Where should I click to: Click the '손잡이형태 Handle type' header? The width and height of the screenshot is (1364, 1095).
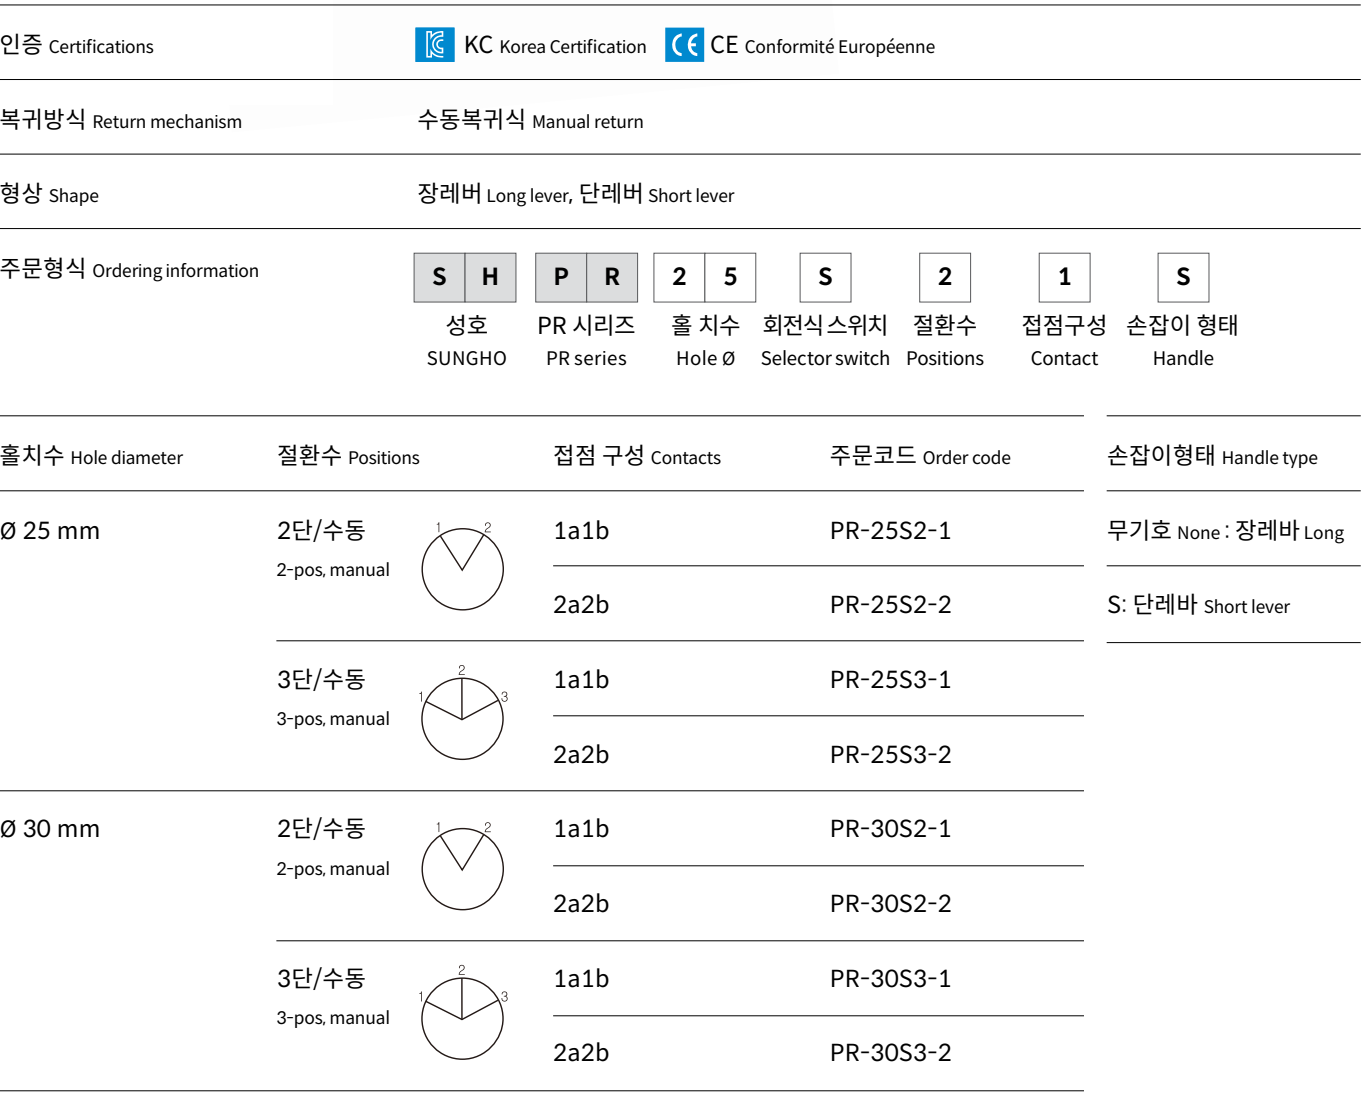pyautogui.click(x=1212, y=456)
